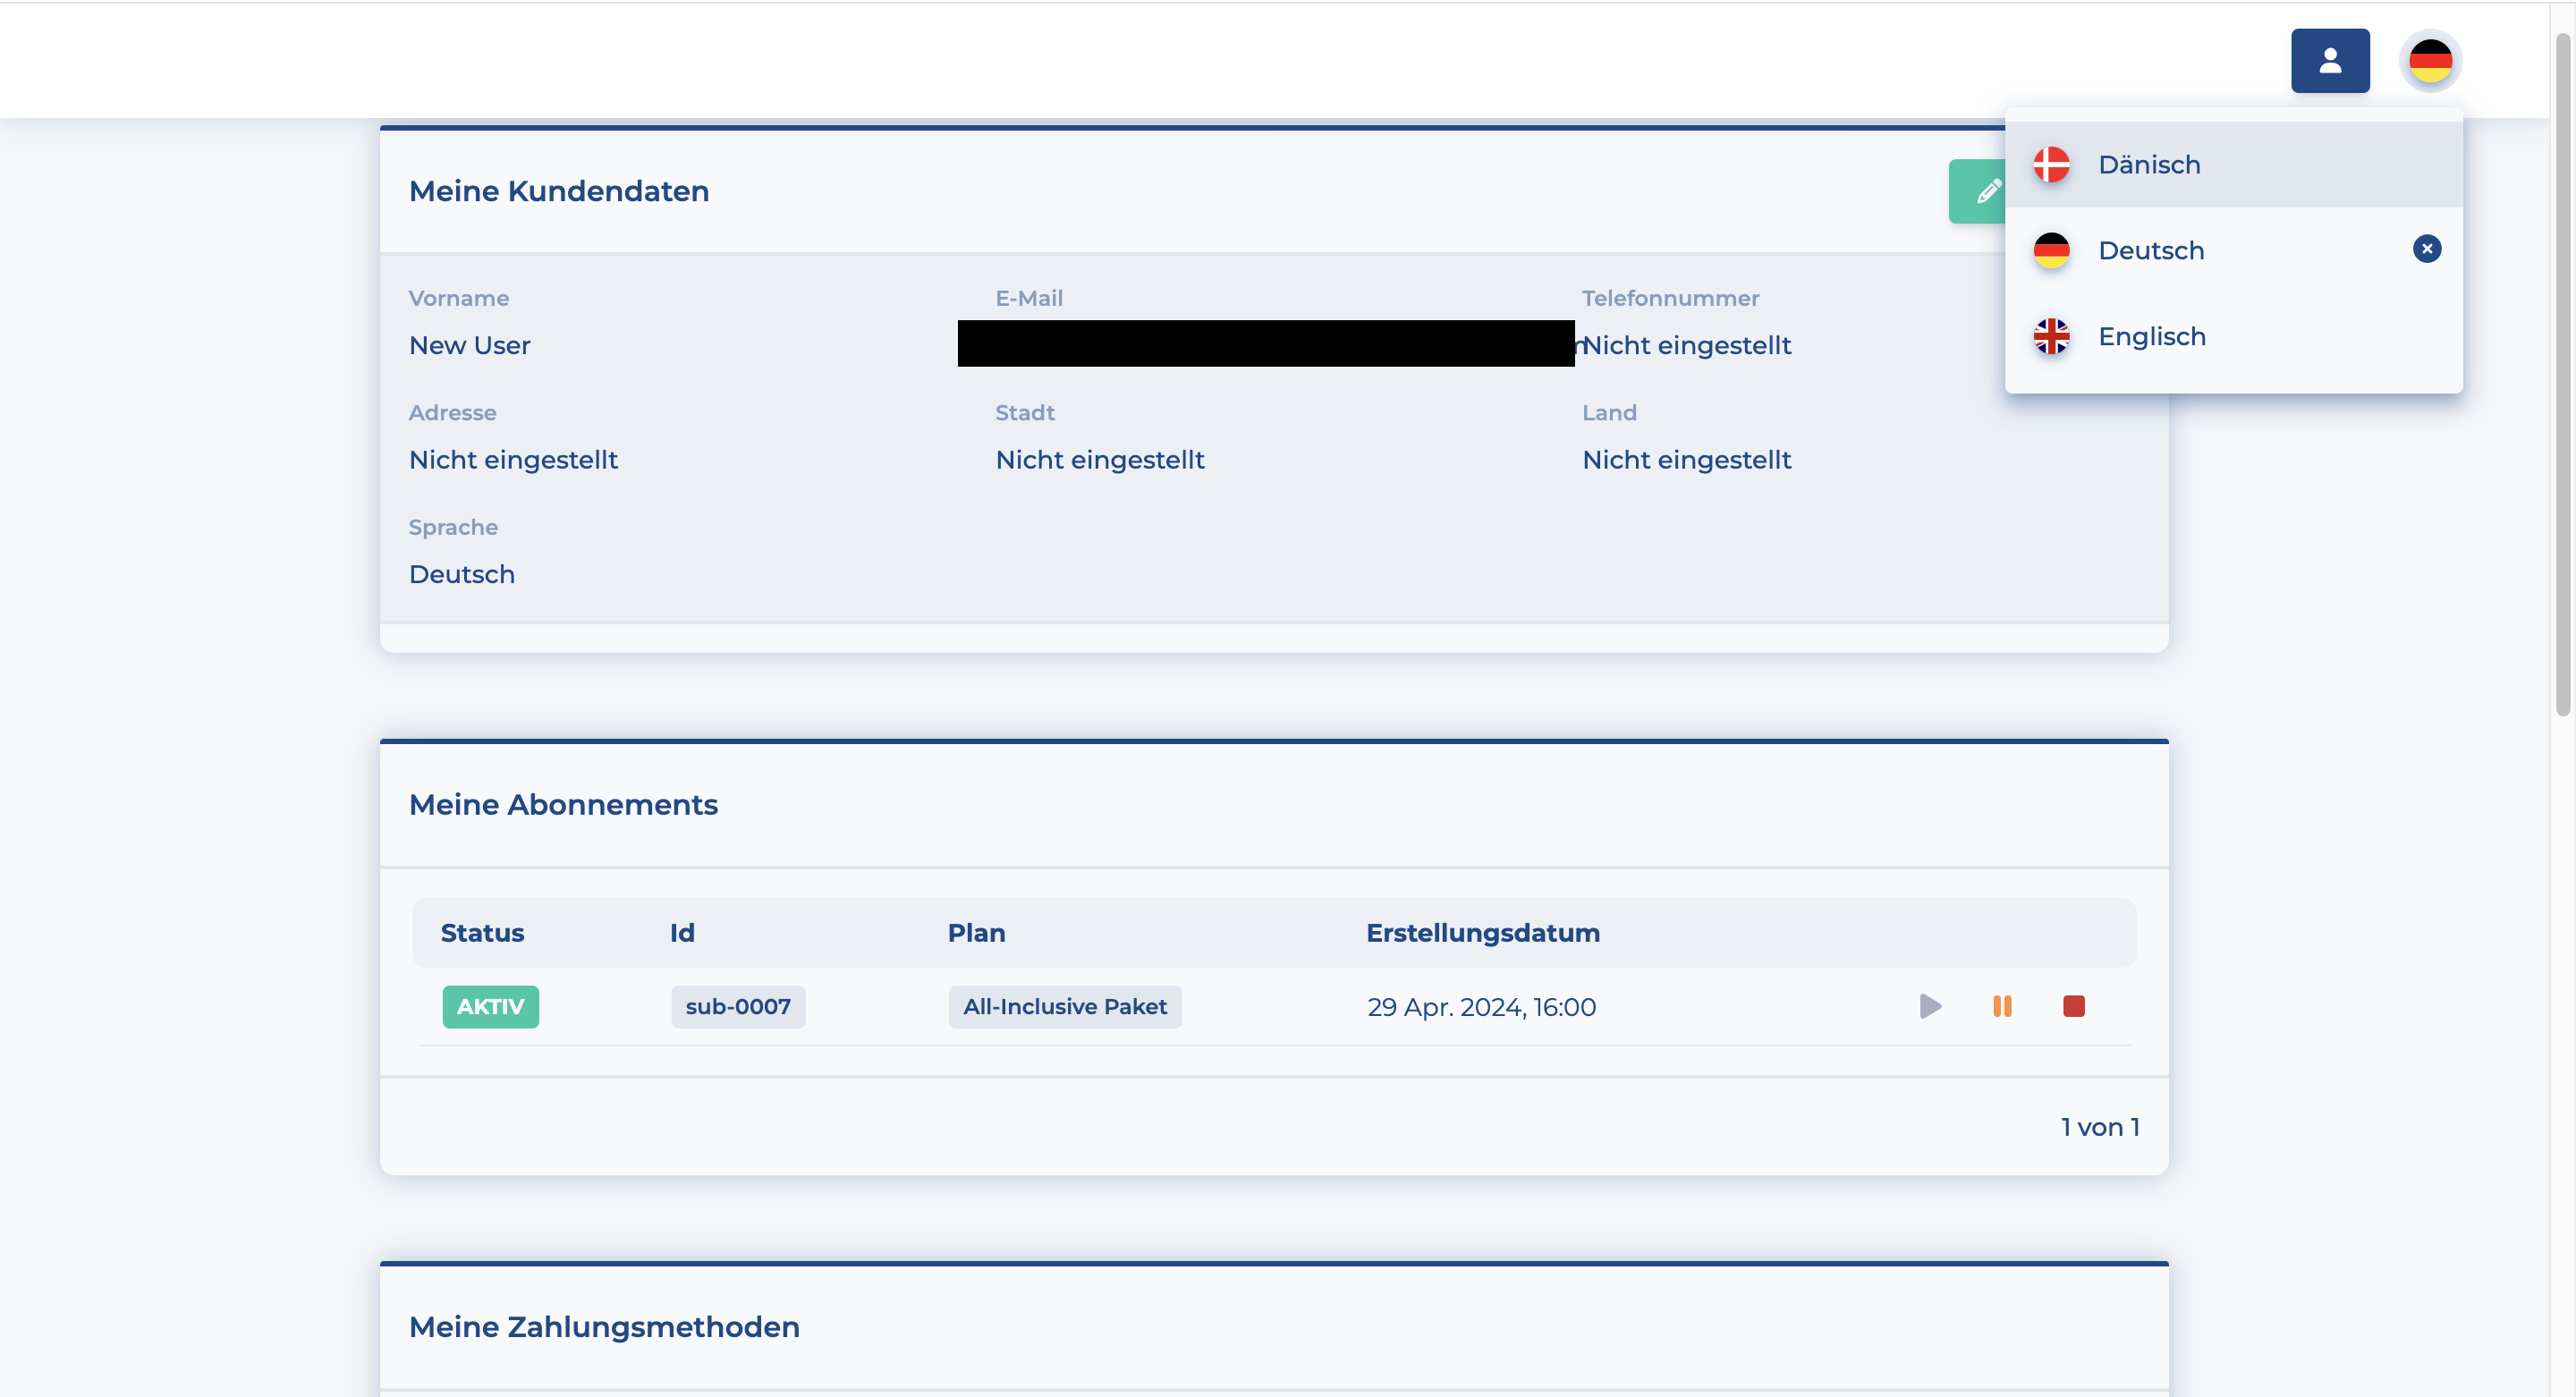
Task: Open the user profile icon button
Action: point(2330,61)
